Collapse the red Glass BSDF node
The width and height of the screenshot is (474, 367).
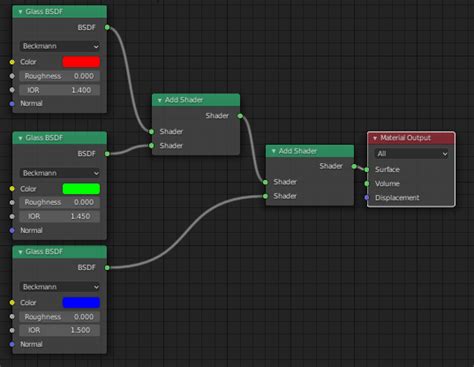(20, 12)
